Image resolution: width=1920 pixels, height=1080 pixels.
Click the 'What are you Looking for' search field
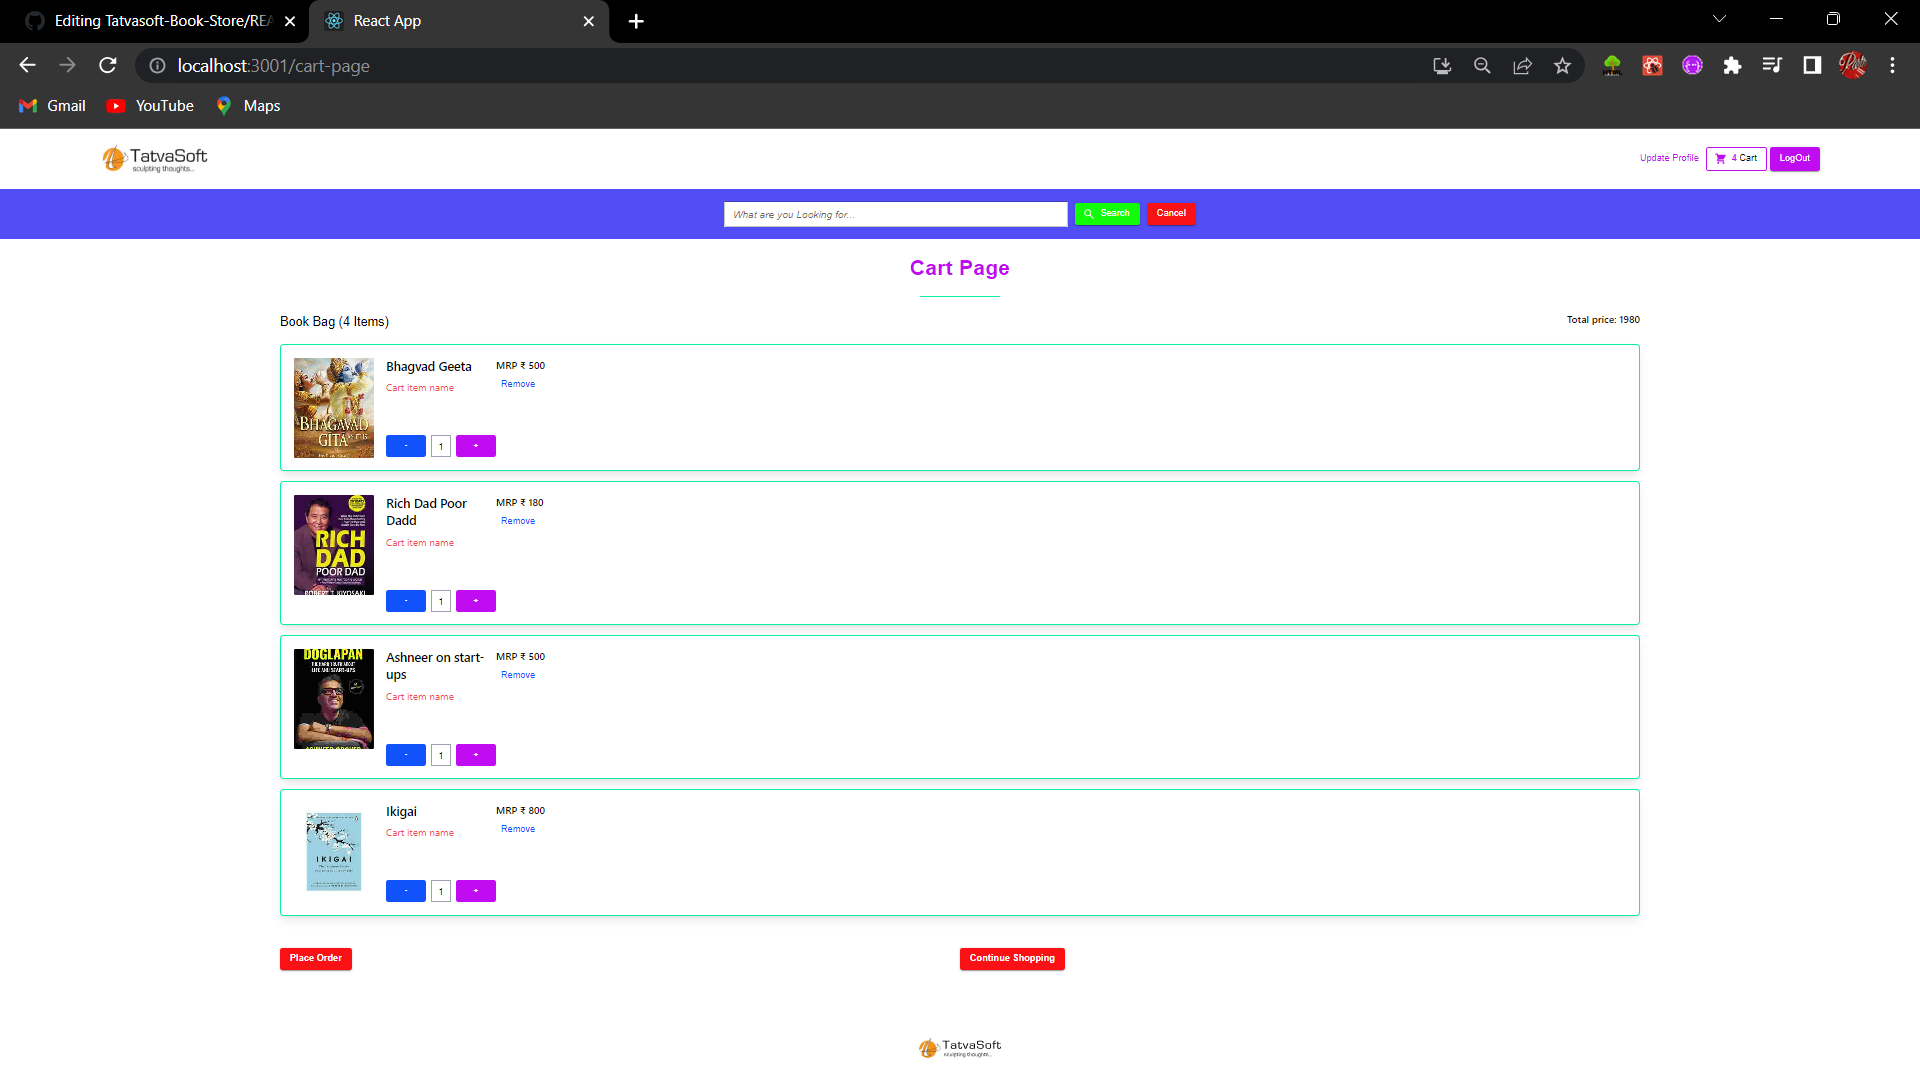[895, 214]
